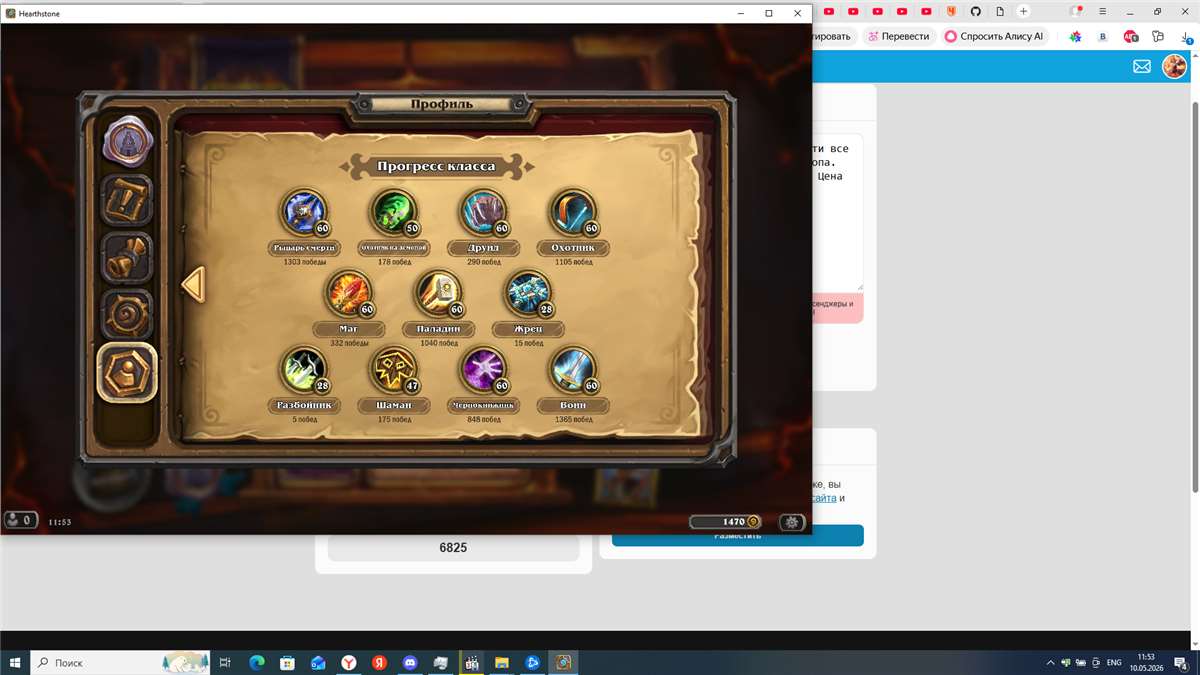Click the 'Охотник' class name banner
This screenshot has width=1200, height=675.
(573, 248)
